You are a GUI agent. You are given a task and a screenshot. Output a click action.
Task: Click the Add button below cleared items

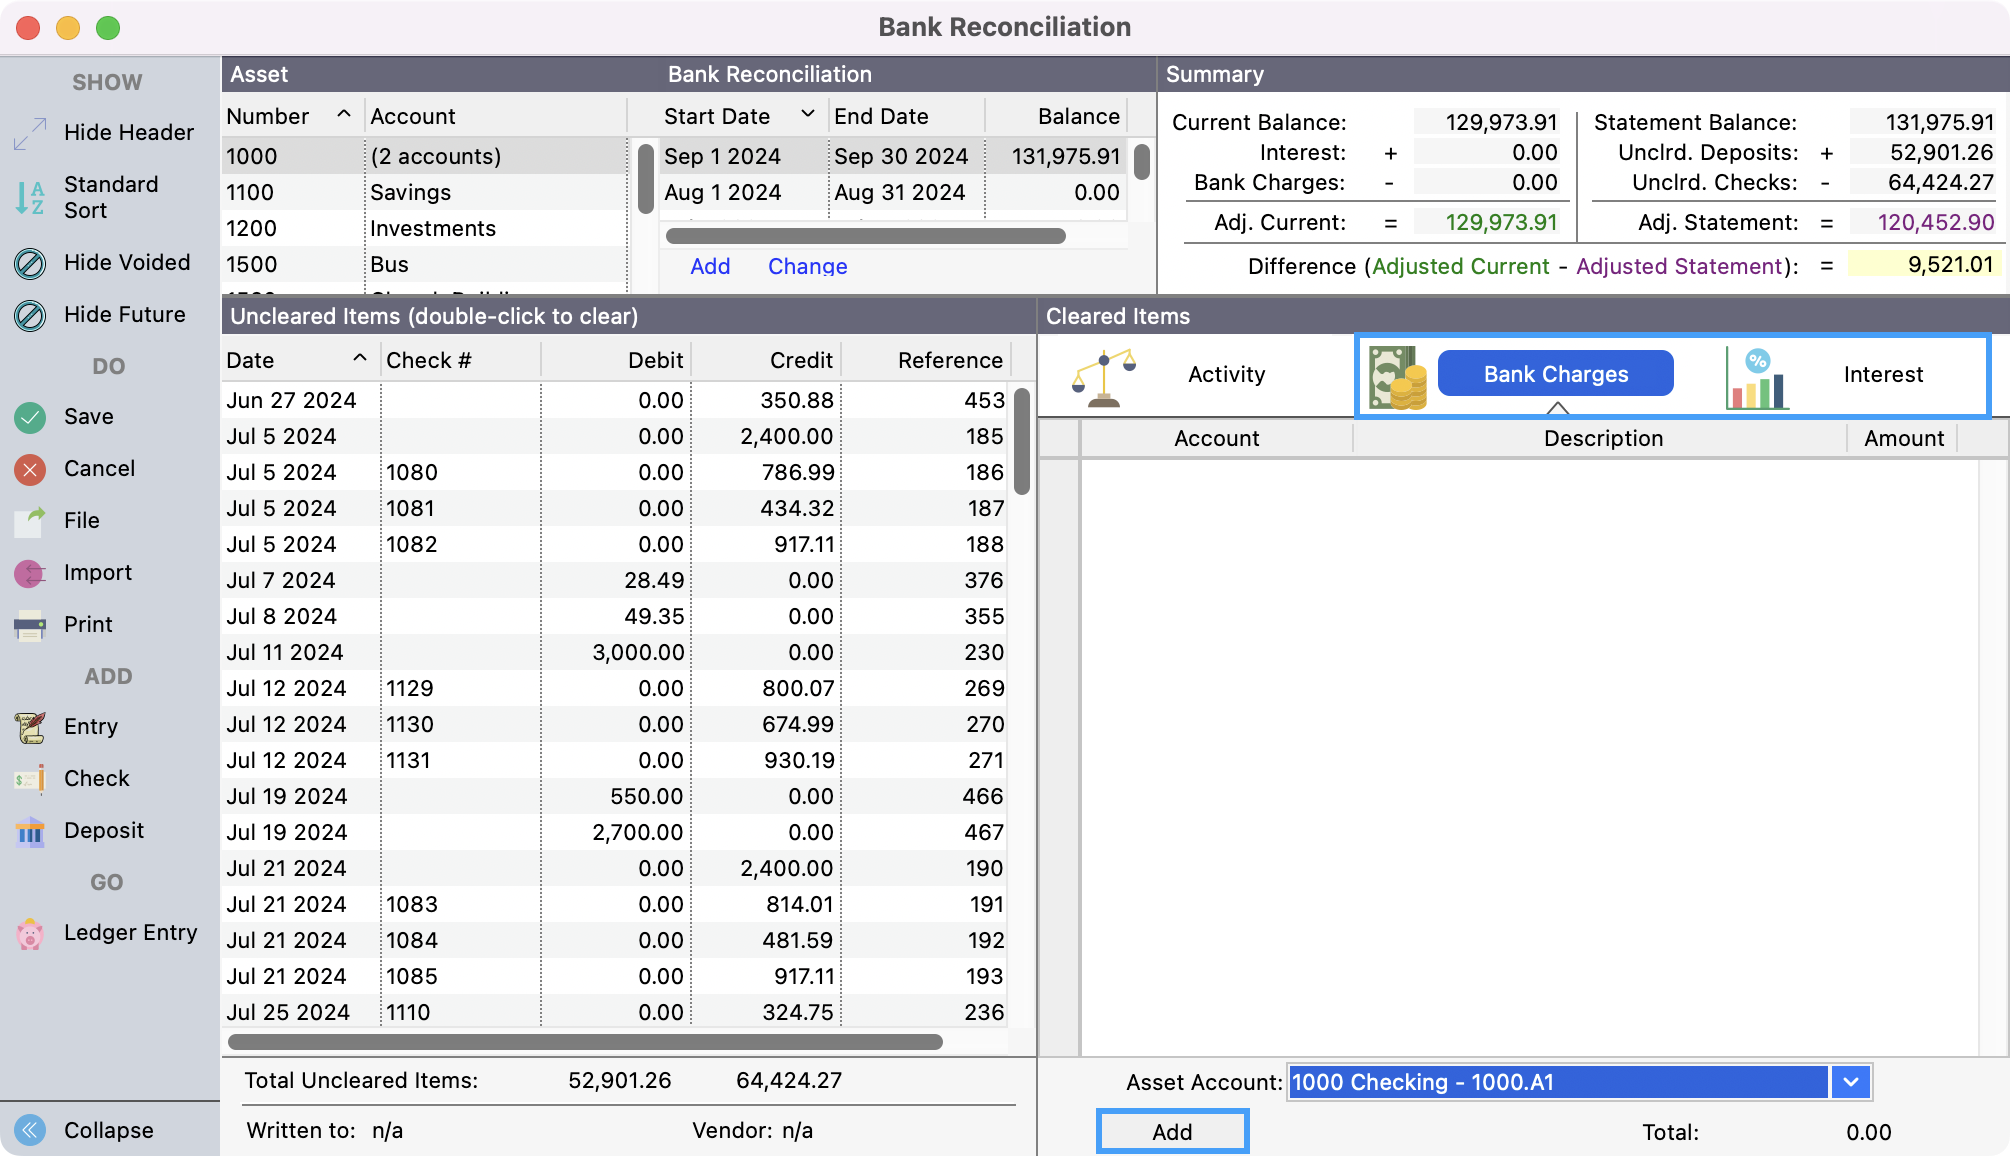point(1172,1131)
